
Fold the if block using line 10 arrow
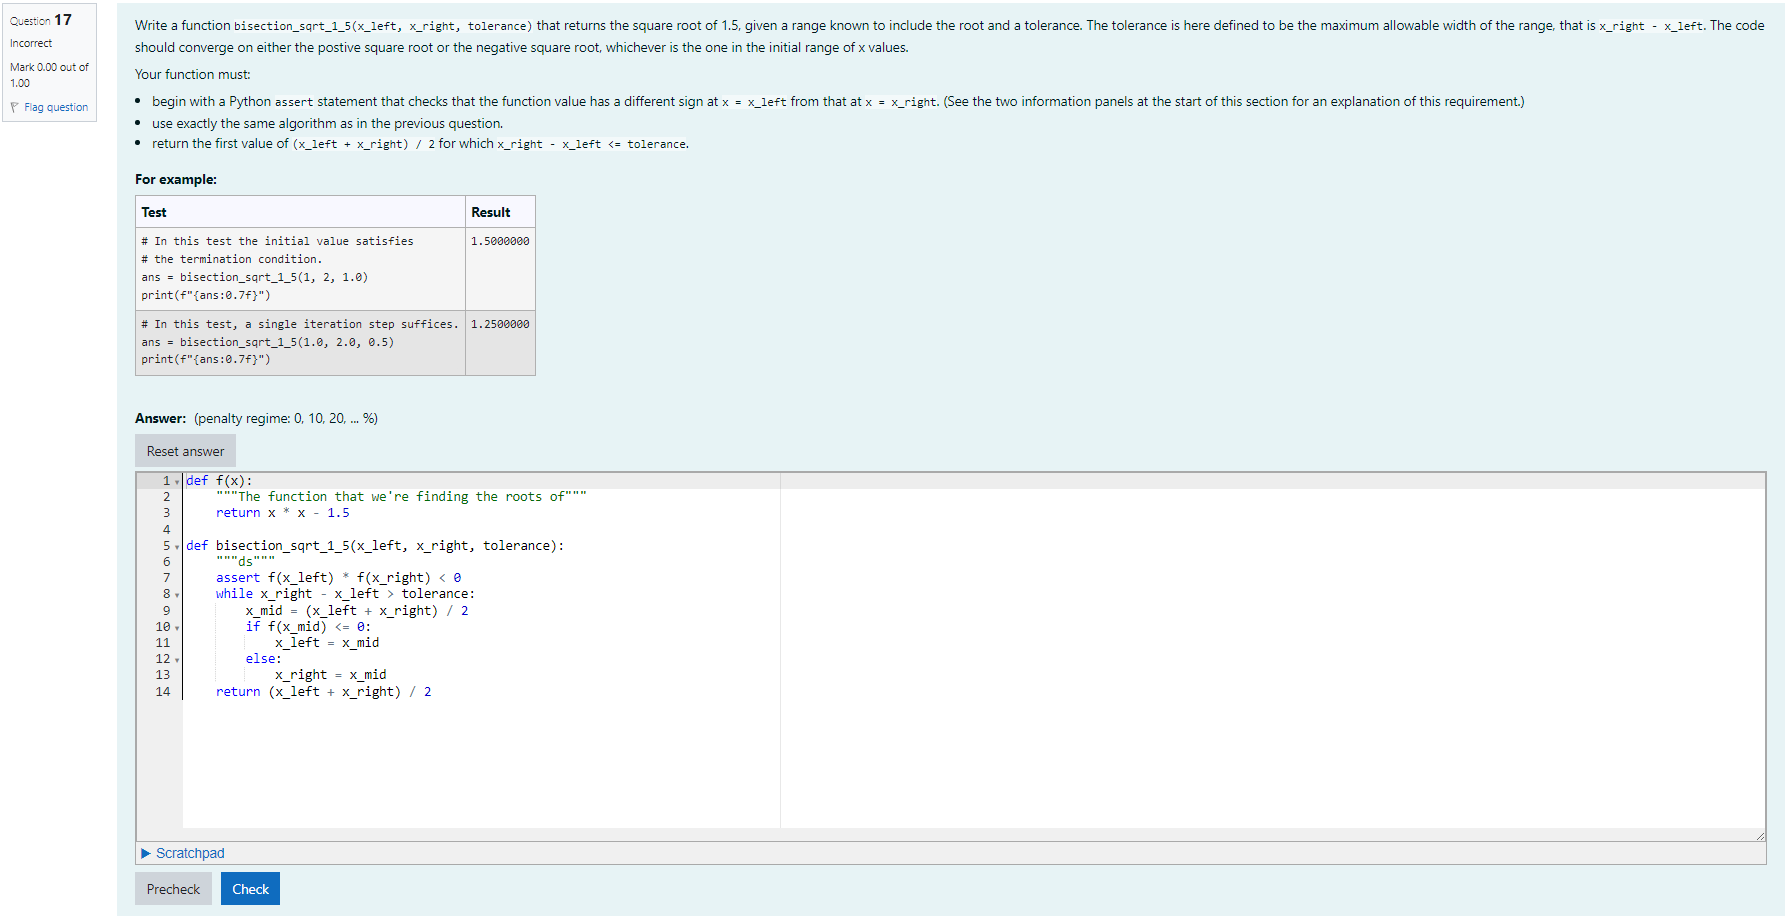click(176, 626)
